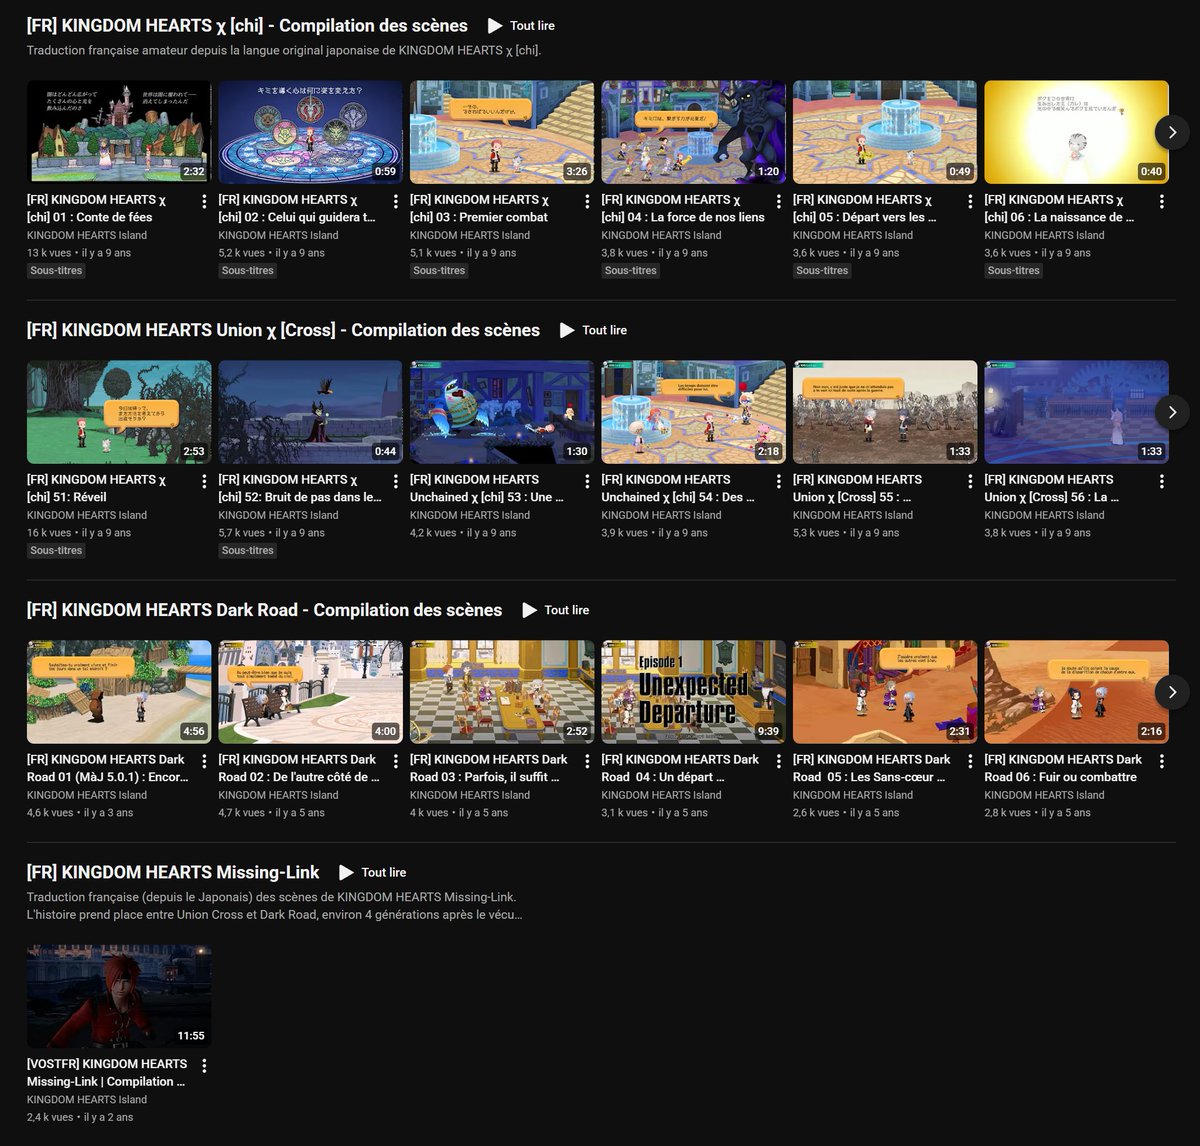Open thumbnail of Union Cross 56 video

1076,412
